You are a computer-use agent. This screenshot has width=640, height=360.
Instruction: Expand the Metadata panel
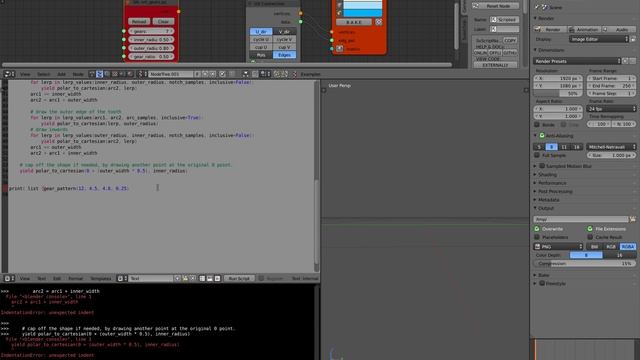(549, 200)
